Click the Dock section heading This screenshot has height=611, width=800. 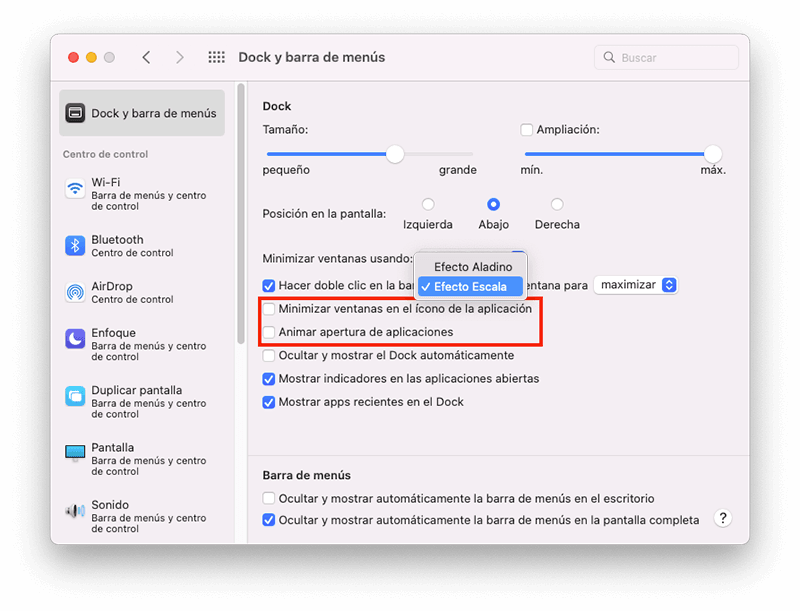point(277,106)
